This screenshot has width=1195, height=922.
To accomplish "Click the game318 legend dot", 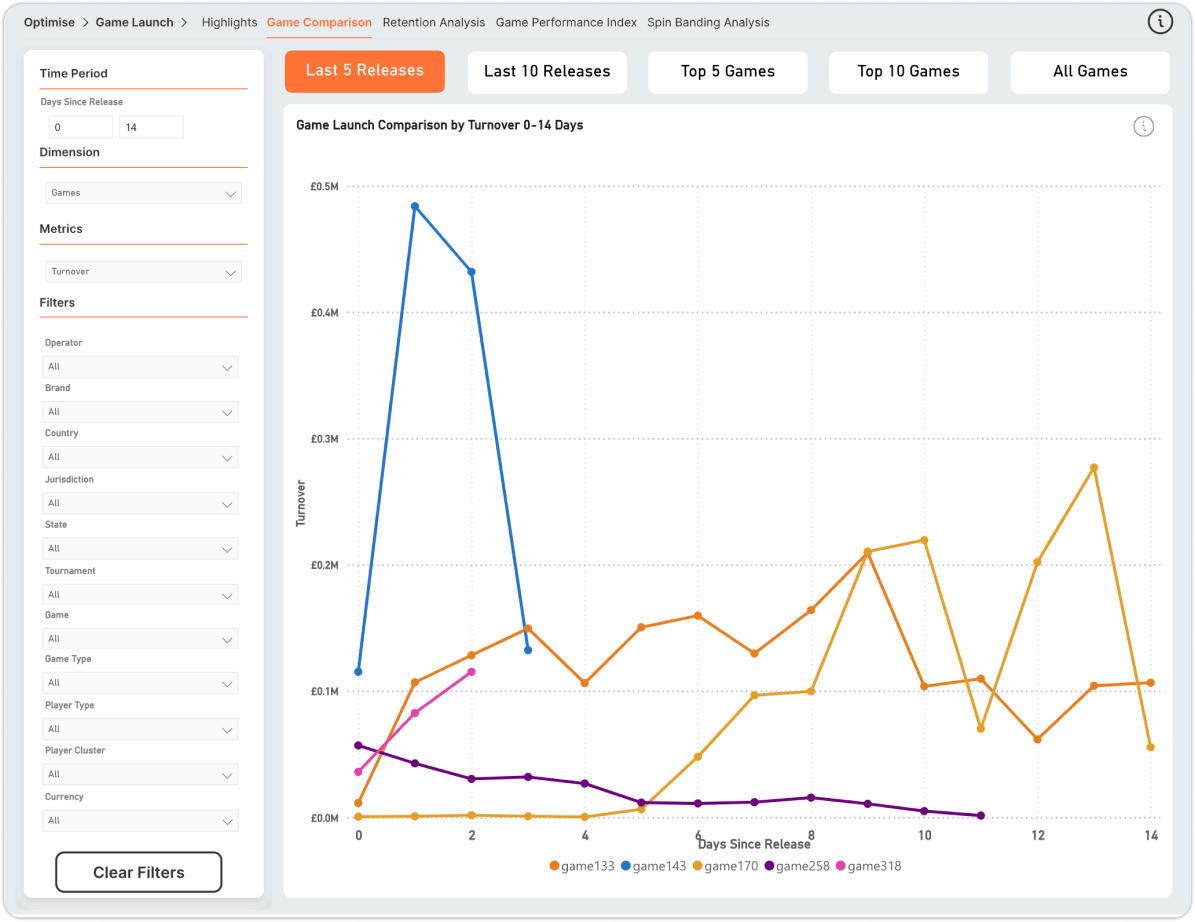I will (841, 866).
